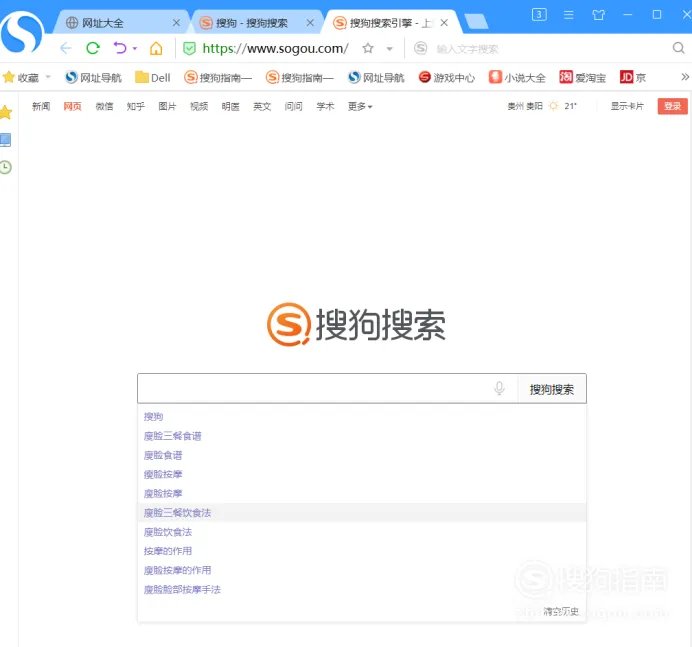This screenshot has height=647, width=692.
Task: Open the undo history dropdown arrow
Action: point(135,49)
